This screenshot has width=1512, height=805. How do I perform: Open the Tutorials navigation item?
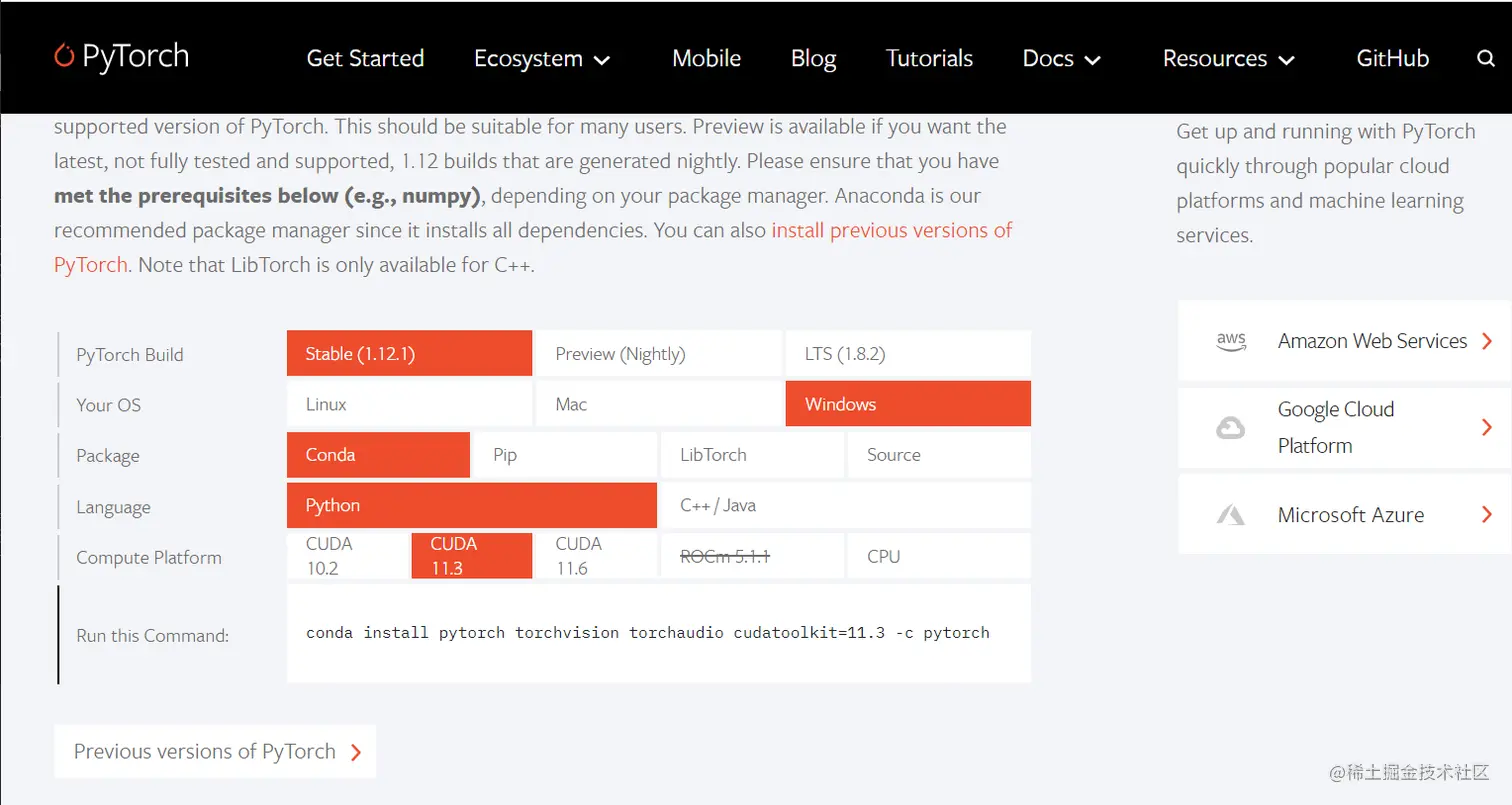[929, 59]
